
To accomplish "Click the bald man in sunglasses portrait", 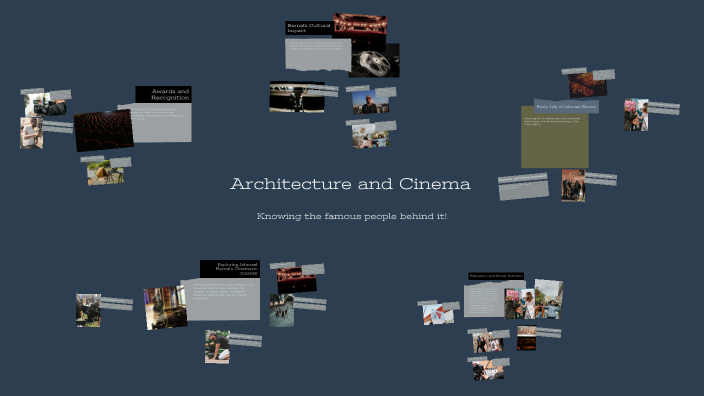I will pyautogui.click(x=370, y=102).
